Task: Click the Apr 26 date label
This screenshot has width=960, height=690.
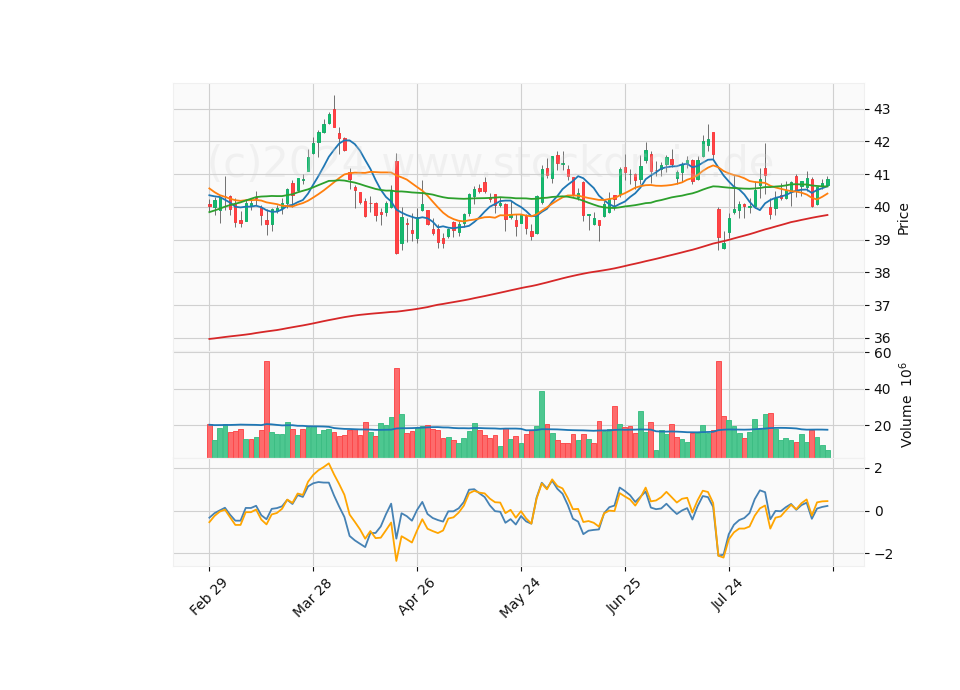Action: [x=416, y=596]
